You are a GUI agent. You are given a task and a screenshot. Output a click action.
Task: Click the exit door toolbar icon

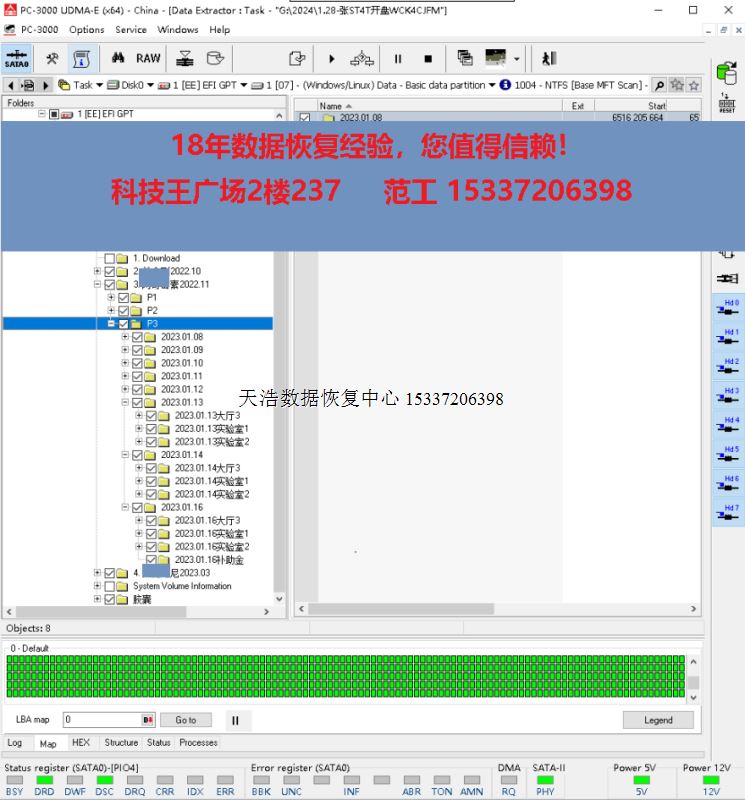point(548,59)
